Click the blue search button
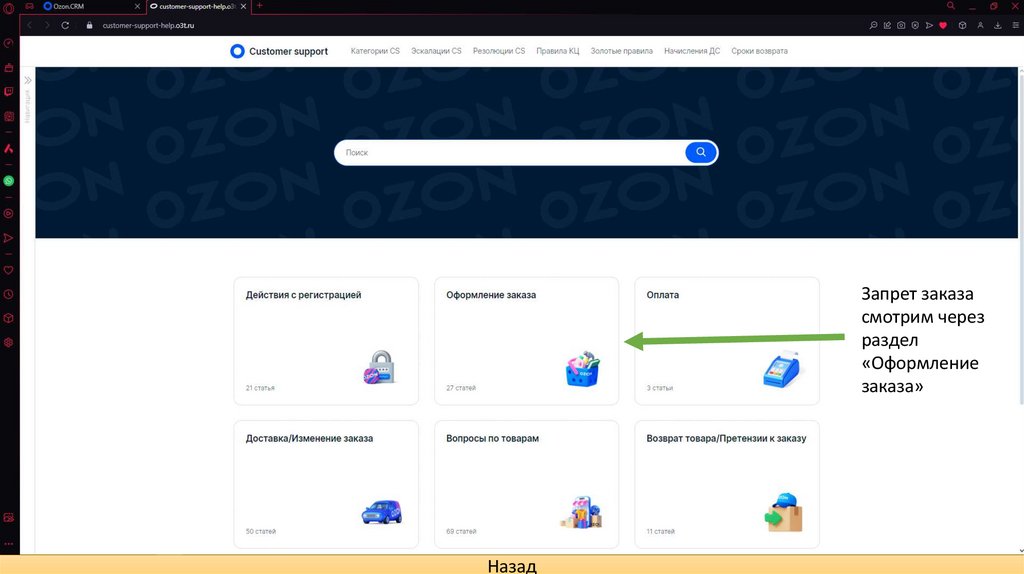Screen dimensions: 1024x574 tap(701, 152)
